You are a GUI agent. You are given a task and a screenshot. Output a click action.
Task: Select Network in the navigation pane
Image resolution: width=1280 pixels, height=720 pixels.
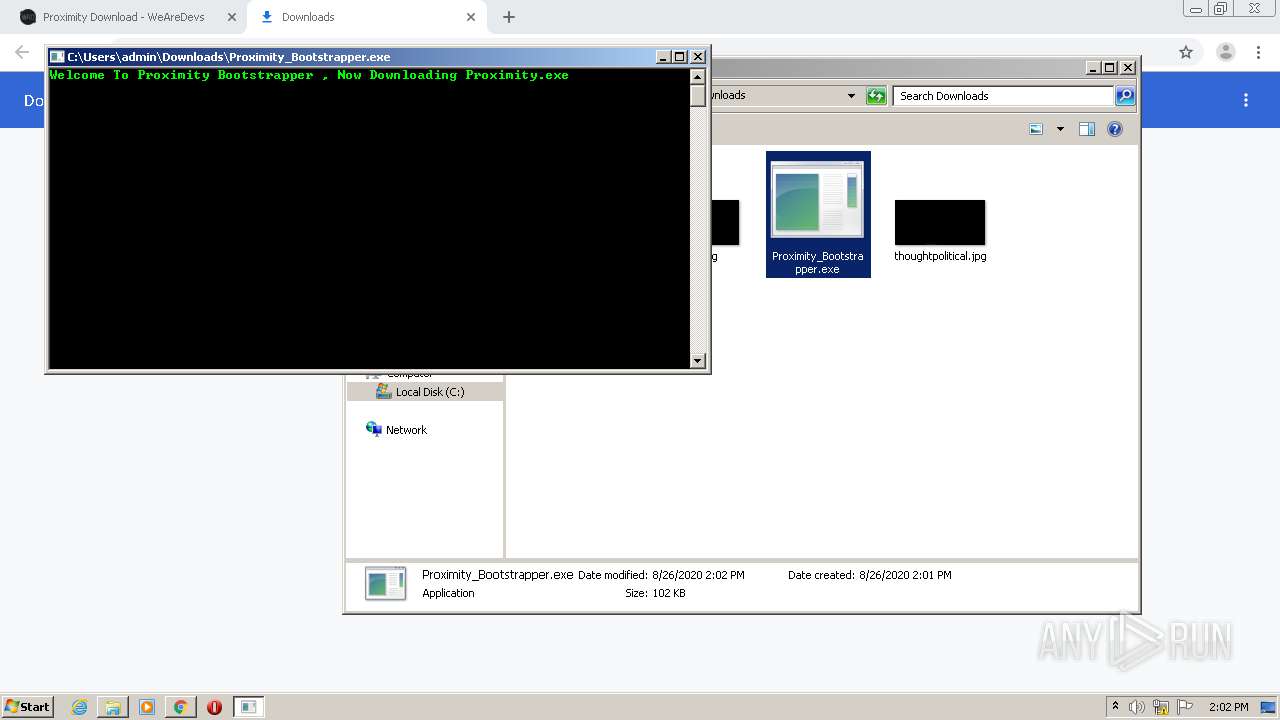(397, 430)
